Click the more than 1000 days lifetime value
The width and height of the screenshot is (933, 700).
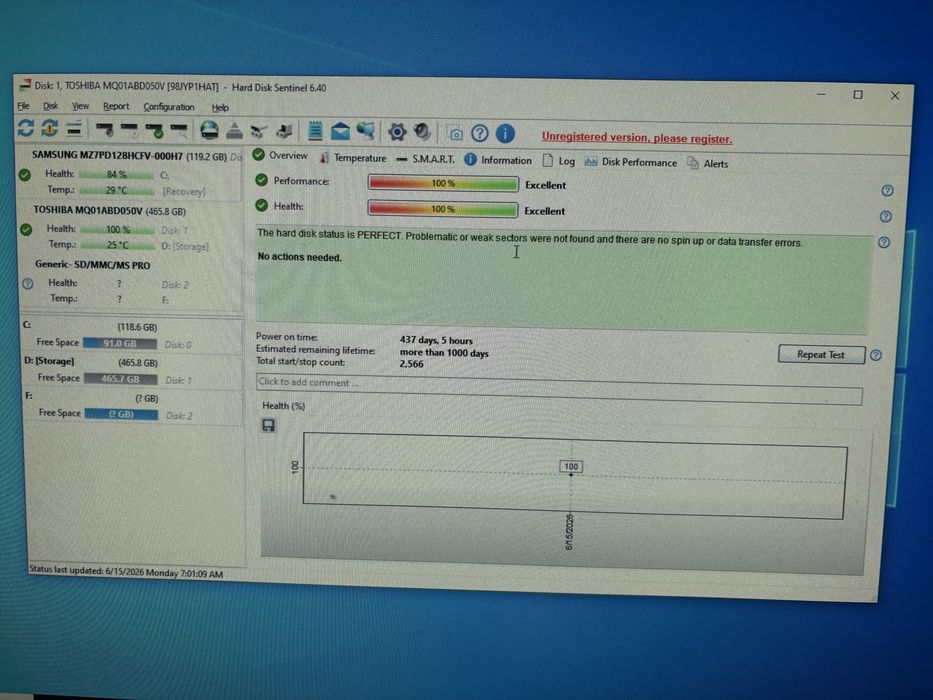[444, 353]
